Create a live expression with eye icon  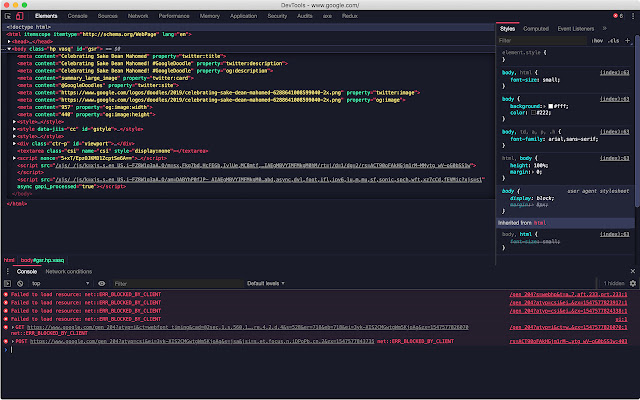click(x=102, y=283)
